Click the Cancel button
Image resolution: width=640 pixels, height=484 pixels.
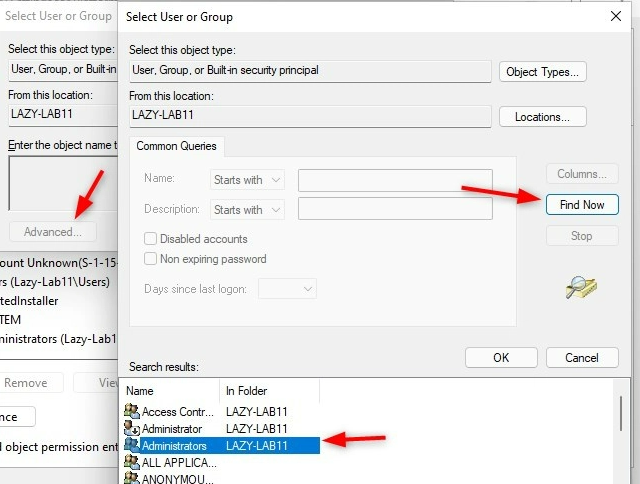click(582, 358)
